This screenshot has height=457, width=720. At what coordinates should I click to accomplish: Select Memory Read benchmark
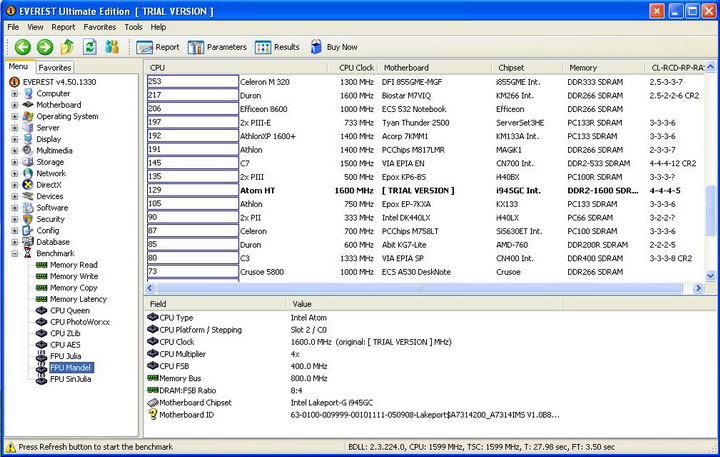(x=73, y=265)
